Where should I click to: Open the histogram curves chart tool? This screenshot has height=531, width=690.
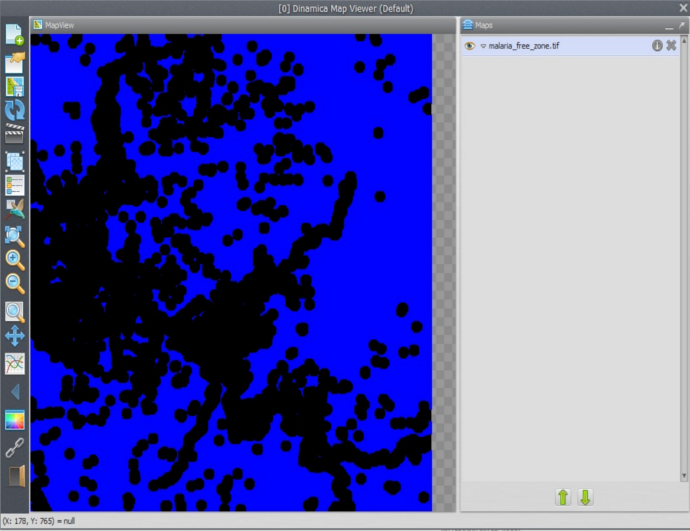click(15, 362)
